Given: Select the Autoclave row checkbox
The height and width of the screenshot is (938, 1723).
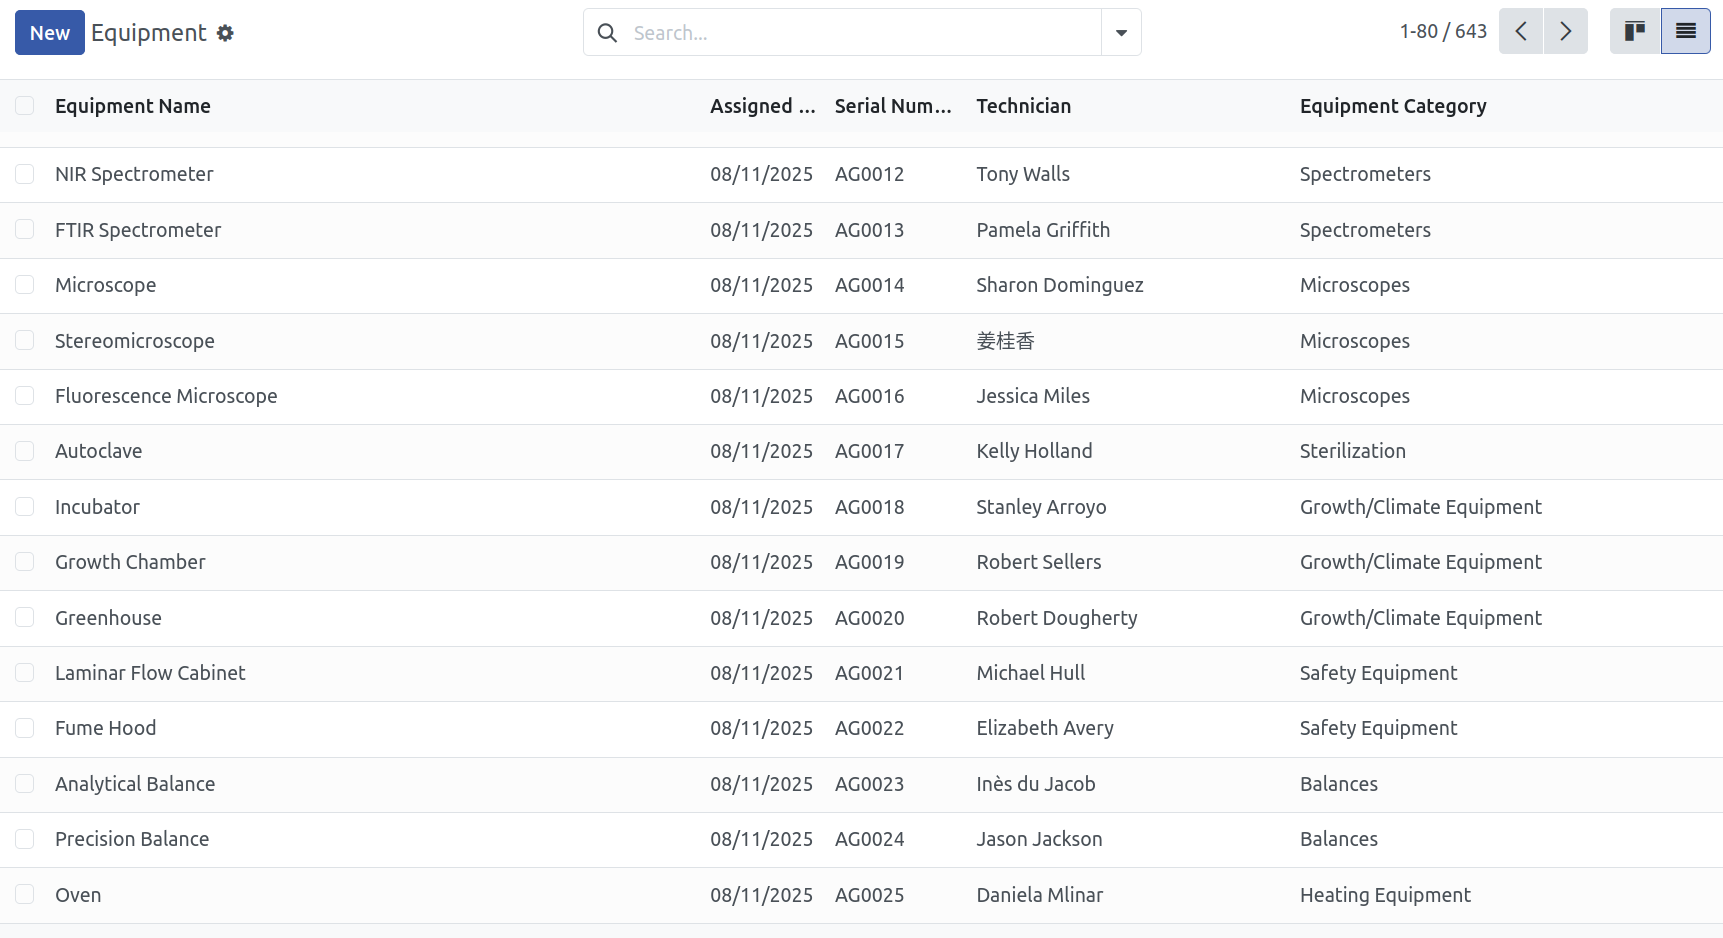Looking at the screenshot, I should click(x=25, y=451).
